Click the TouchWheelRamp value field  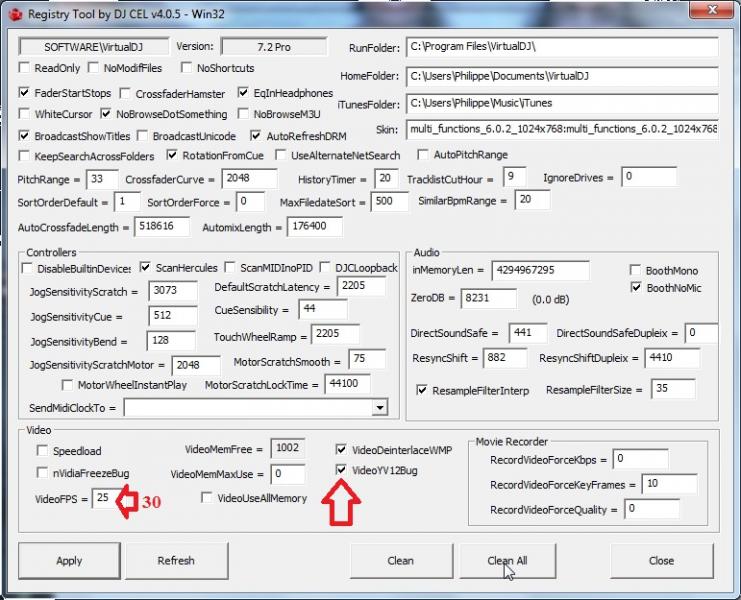pyautogui.click(x=336, y=334)
